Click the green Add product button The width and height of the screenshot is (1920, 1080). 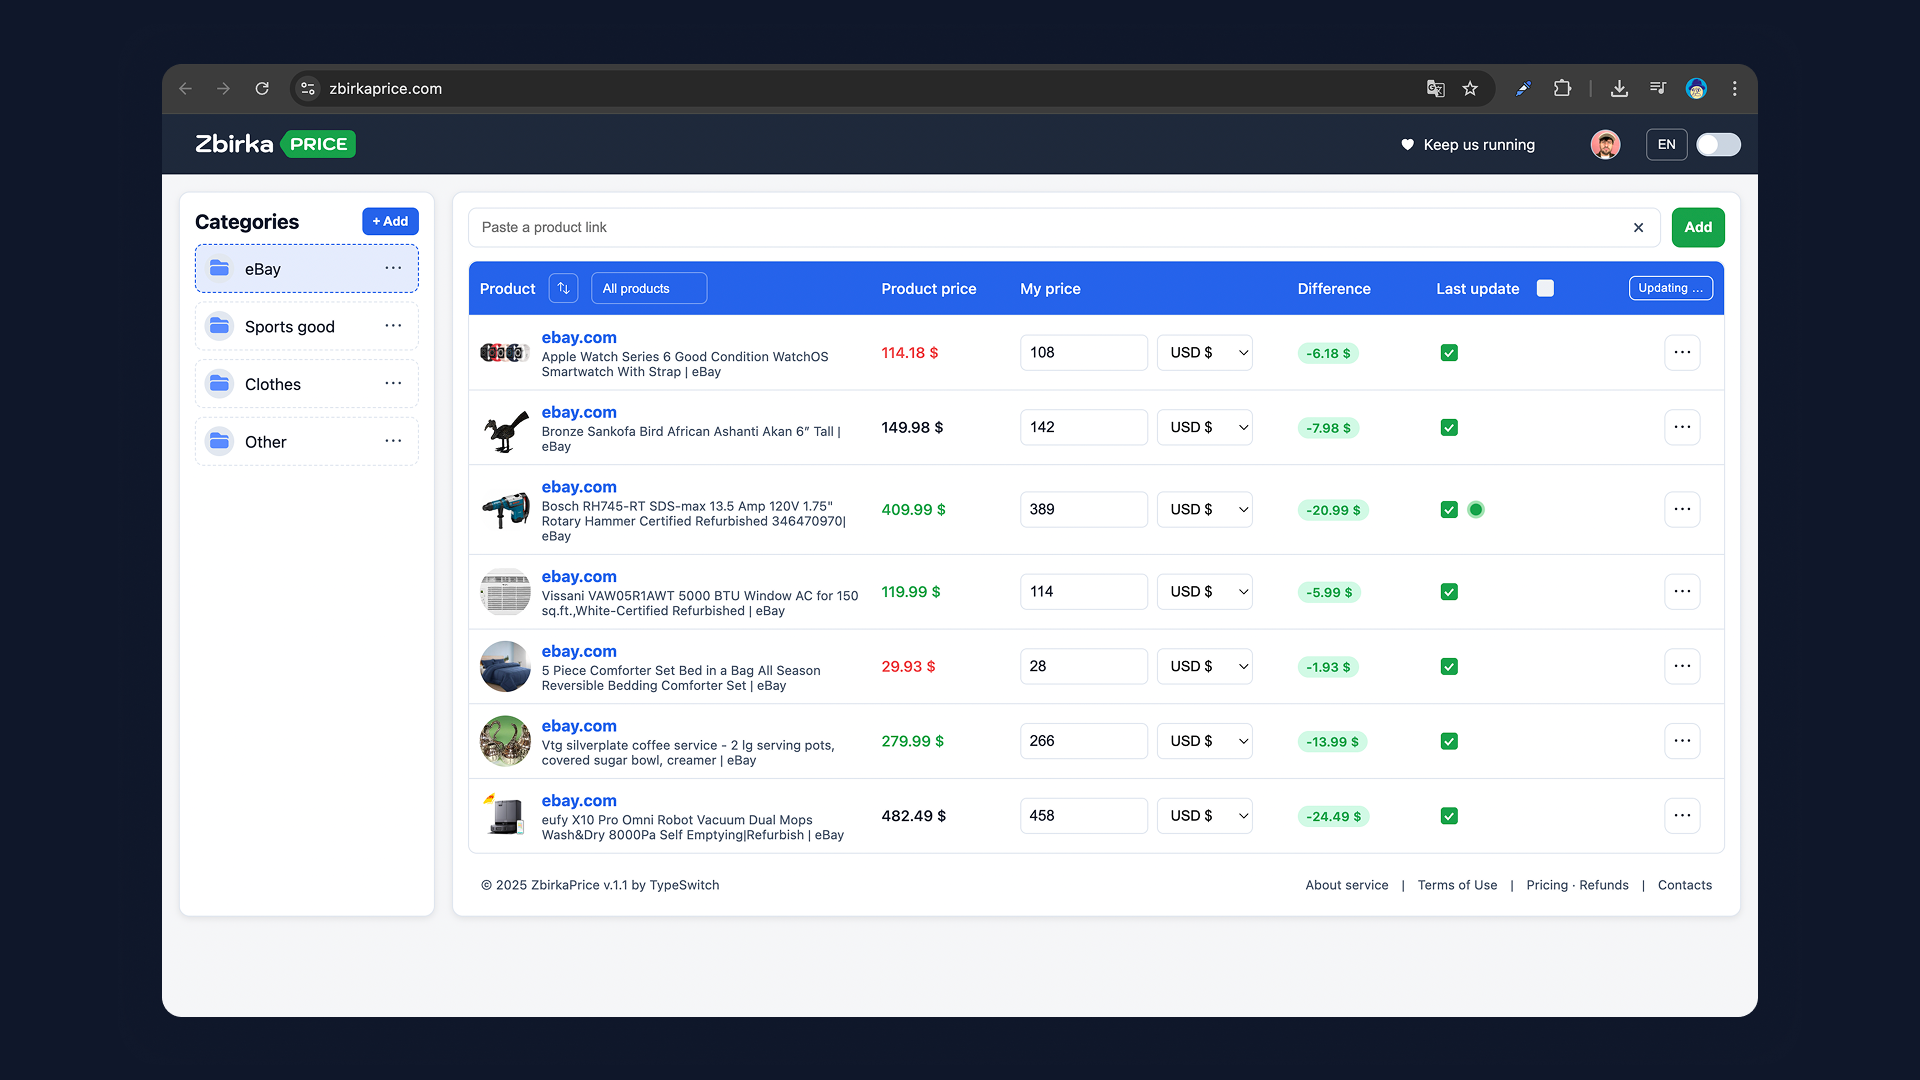pos(1698,228)
